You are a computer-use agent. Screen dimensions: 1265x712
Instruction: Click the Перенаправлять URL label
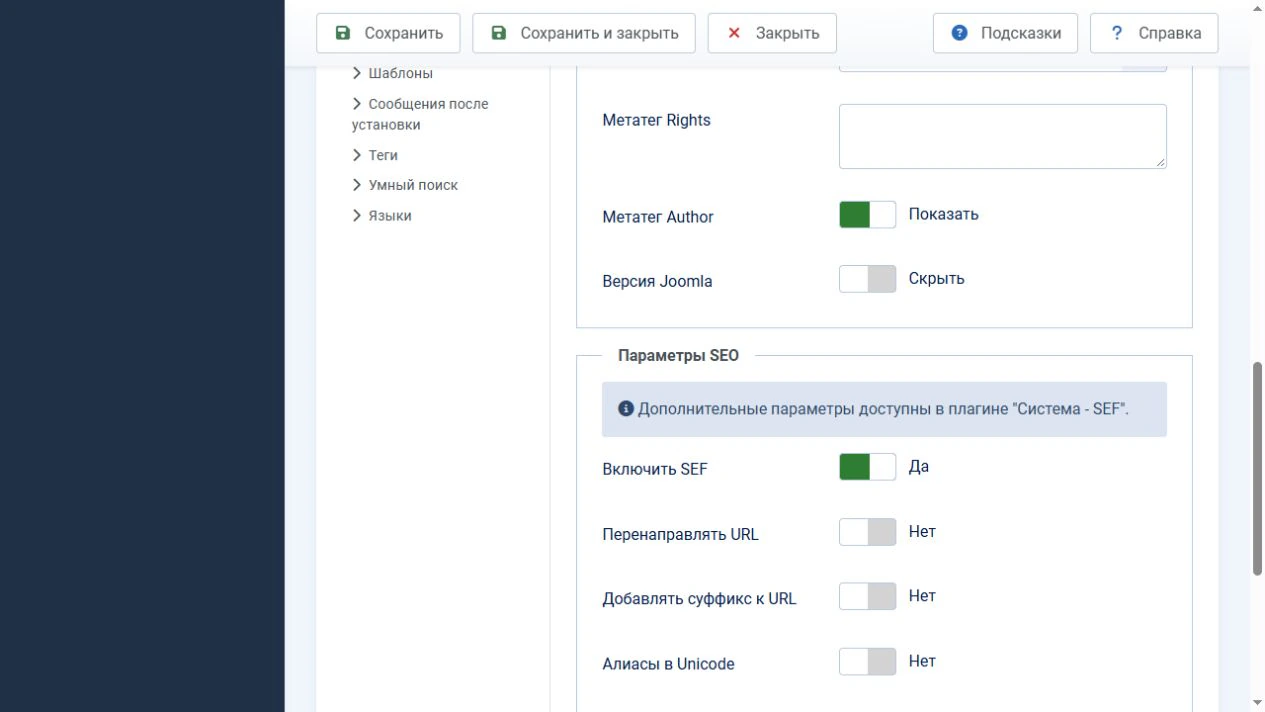pyautogui.click(x=680, y=534)
